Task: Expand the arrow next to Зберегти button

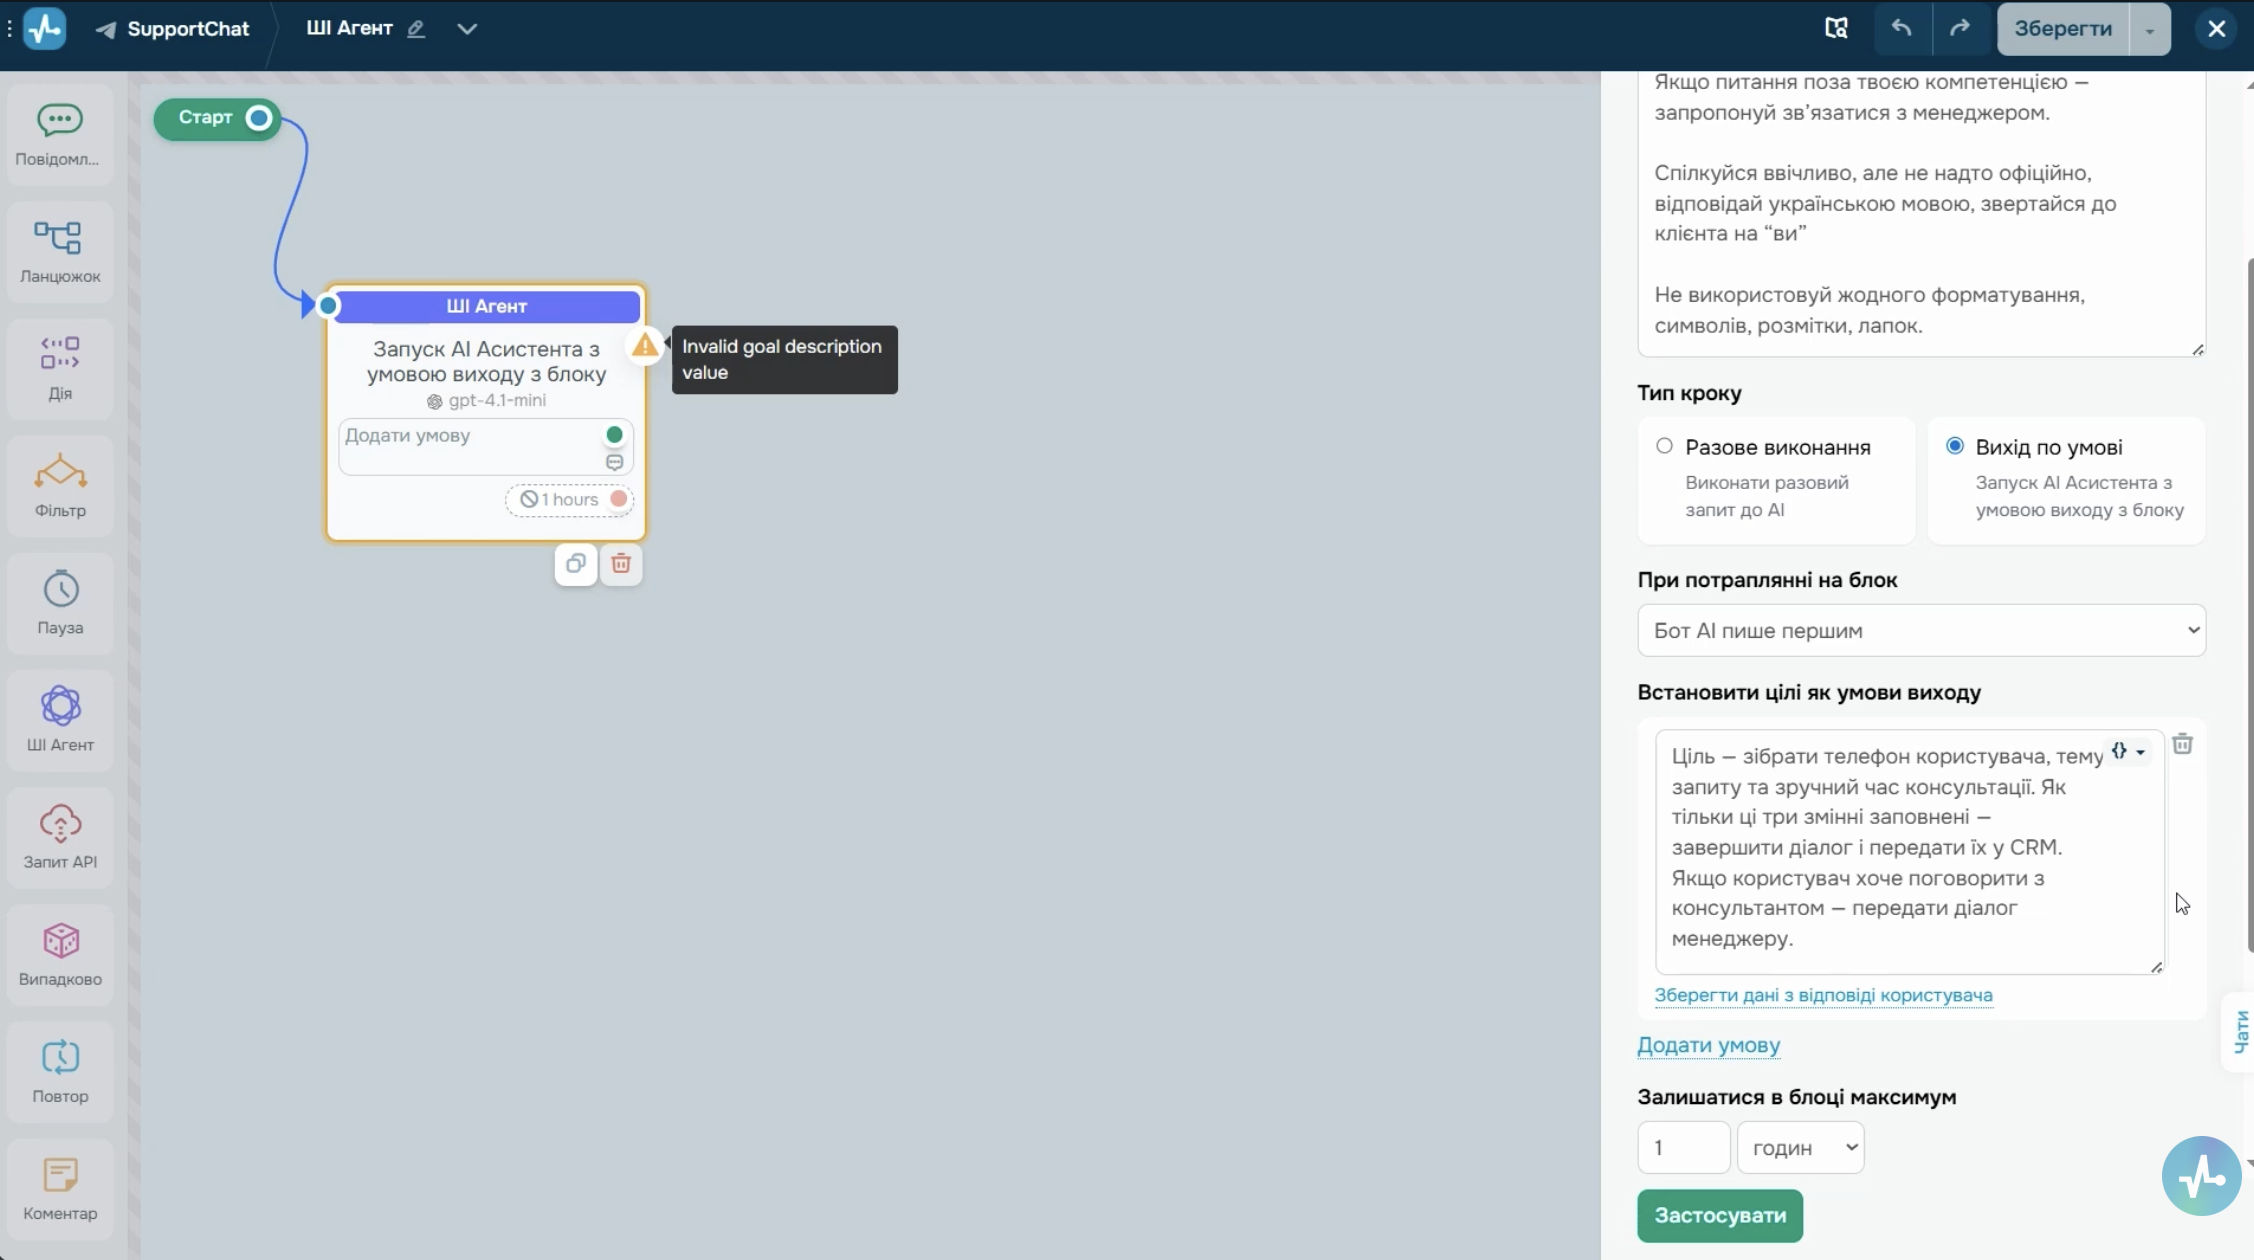Action: (2149, 29)
